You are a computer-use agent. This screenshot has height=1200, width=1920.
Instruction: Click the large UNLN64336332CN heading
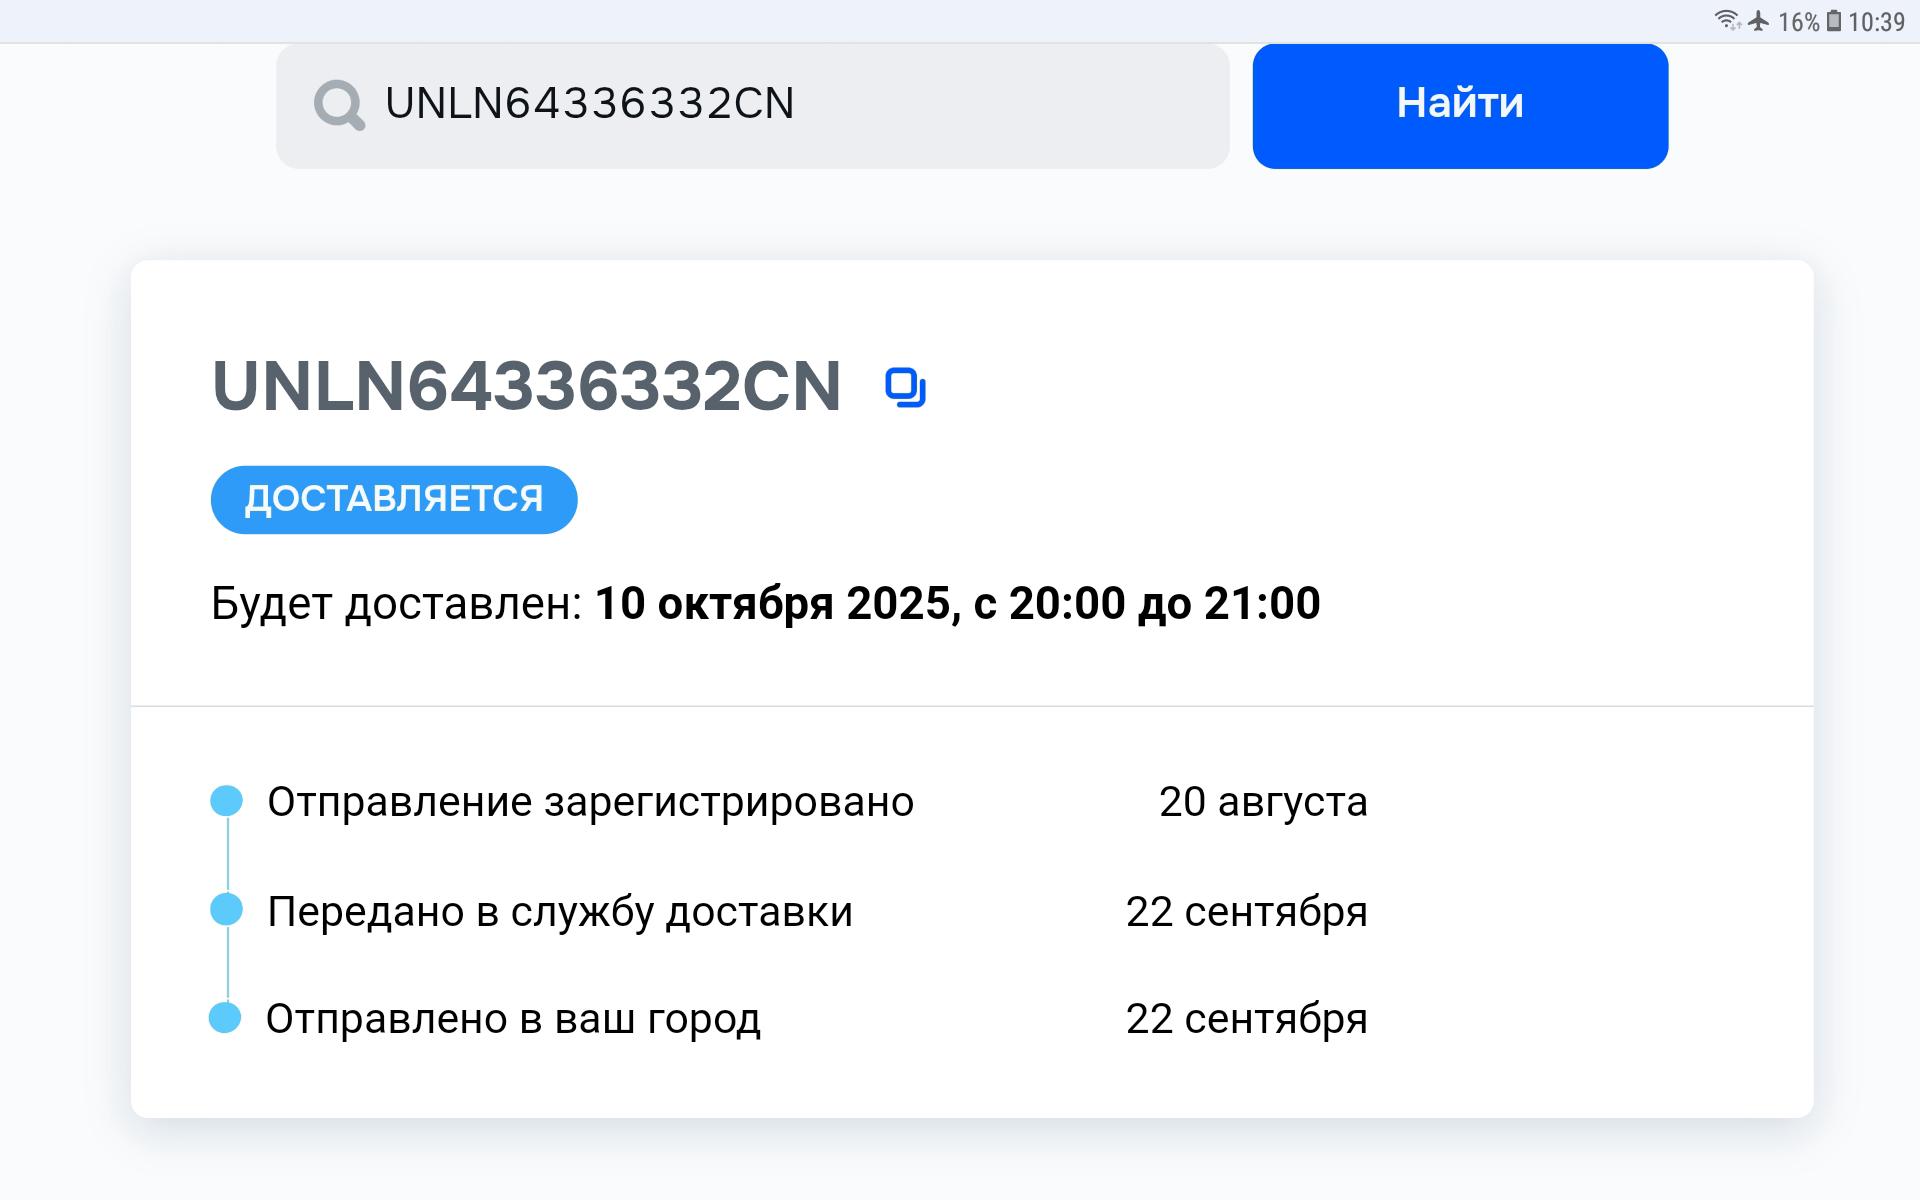(526, 387)
